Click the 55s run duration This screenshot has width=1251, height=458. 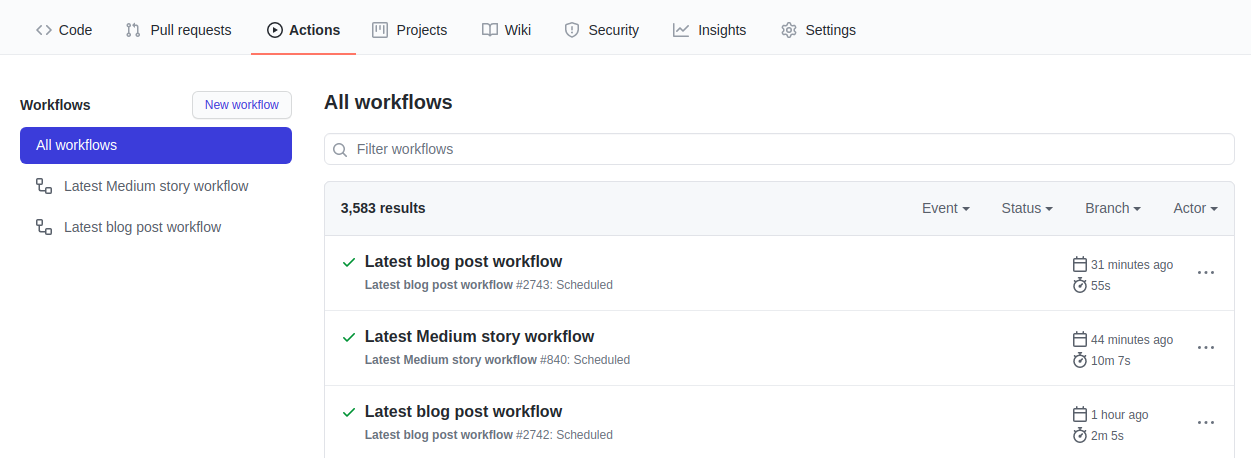[1101, 285]
